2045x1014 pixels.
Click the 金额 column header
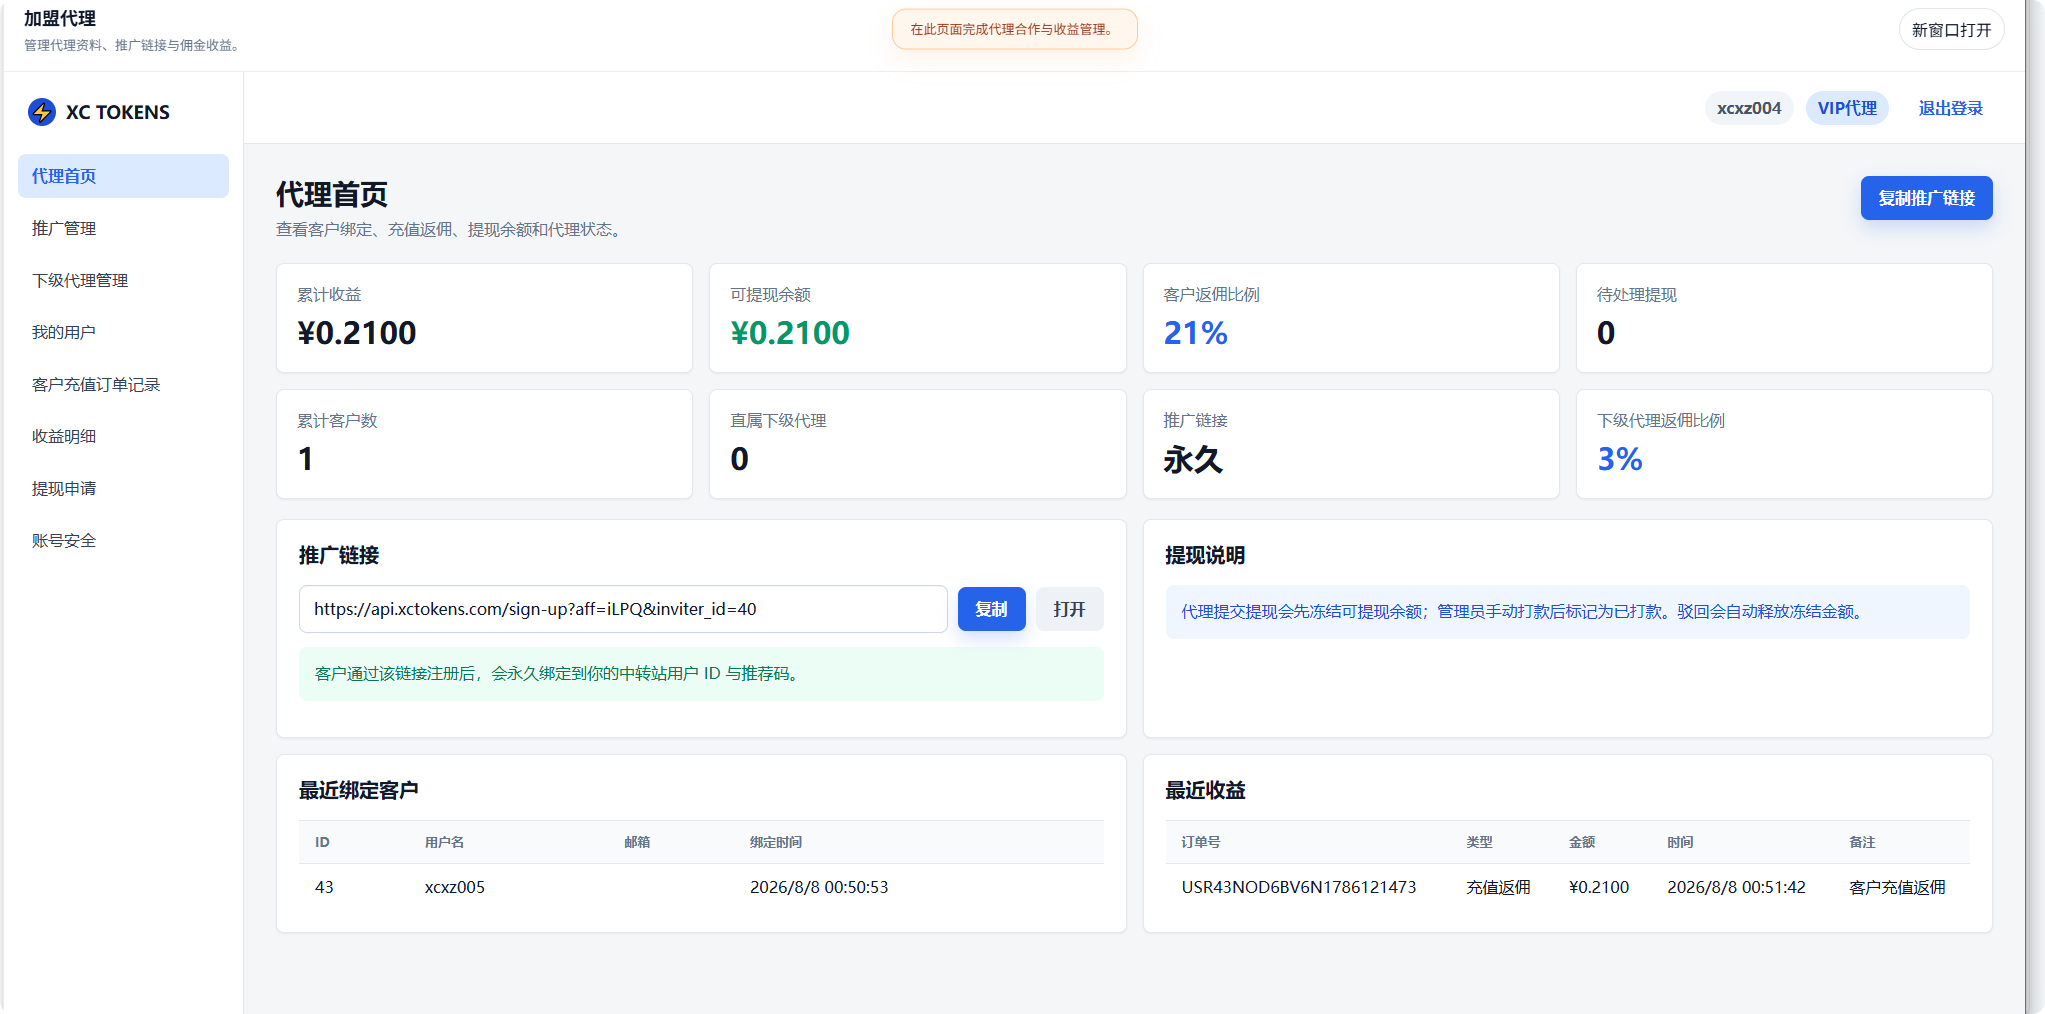pyautogui.click(x=1582, y=842)
